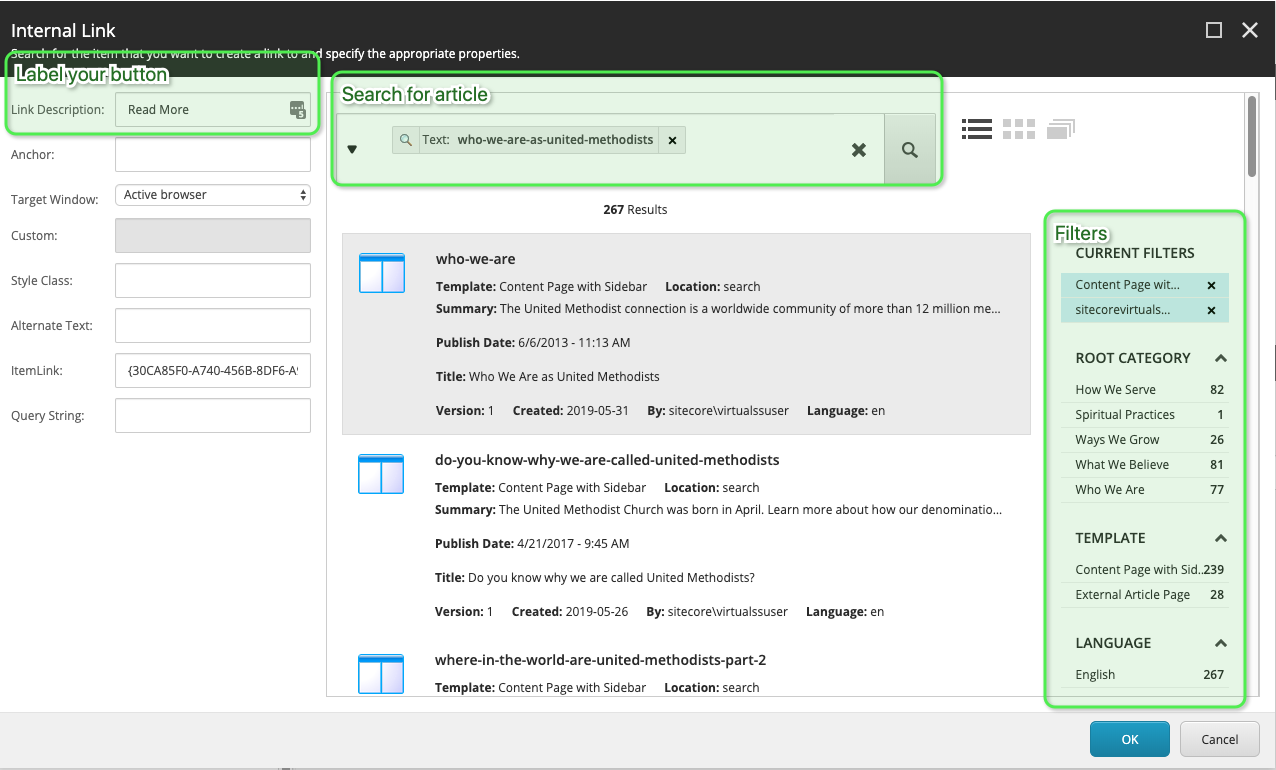Open the Target Window dropdown
The image size is (1276, 770).
click(x=213, y=195)
